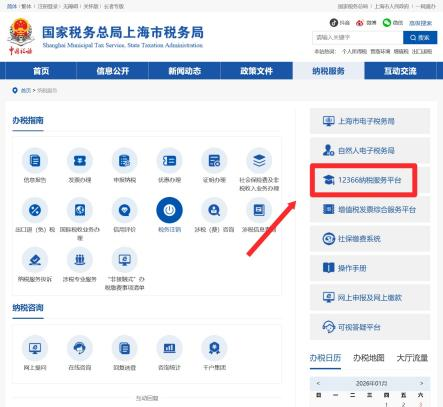The image size is (443, 407).
Task: Open the highlighted 税务注销 power icon
Action: [169, 210]
